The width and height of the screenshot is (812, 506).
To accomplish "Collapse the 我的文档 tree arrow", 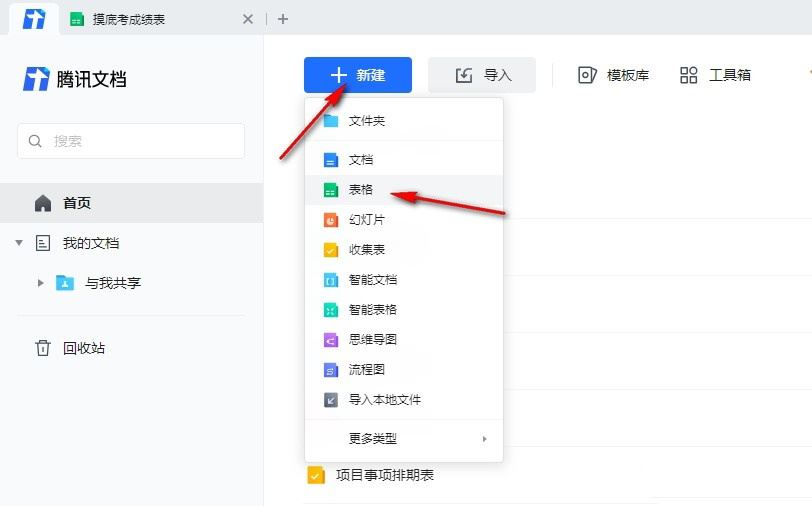I will 19,243.
